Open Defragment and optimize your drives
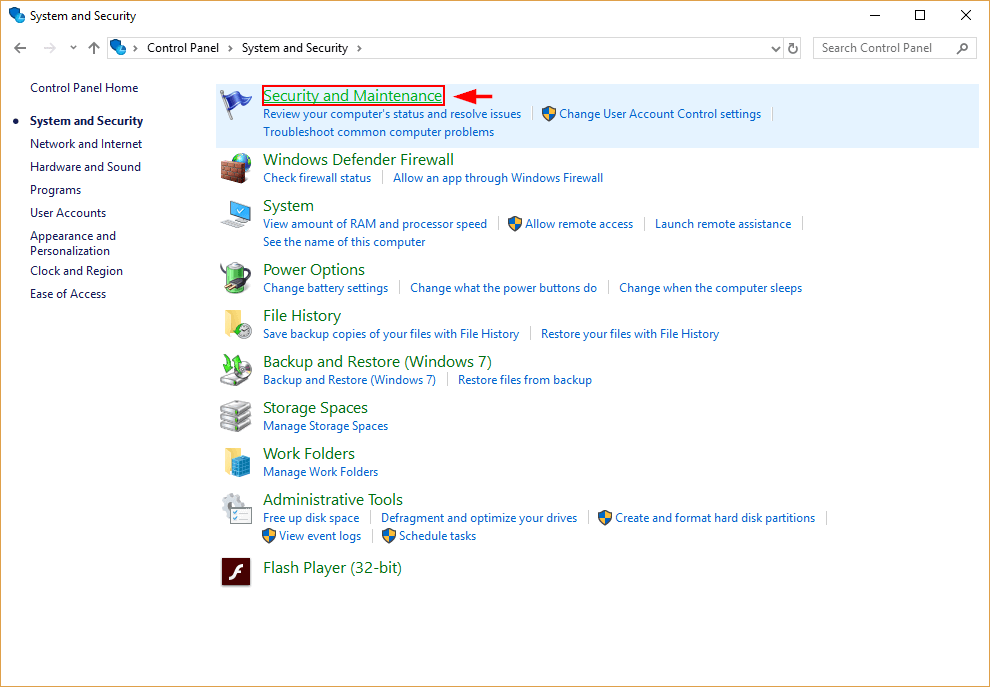The height and width of the screenshot is (687, 990). point(479,518)
